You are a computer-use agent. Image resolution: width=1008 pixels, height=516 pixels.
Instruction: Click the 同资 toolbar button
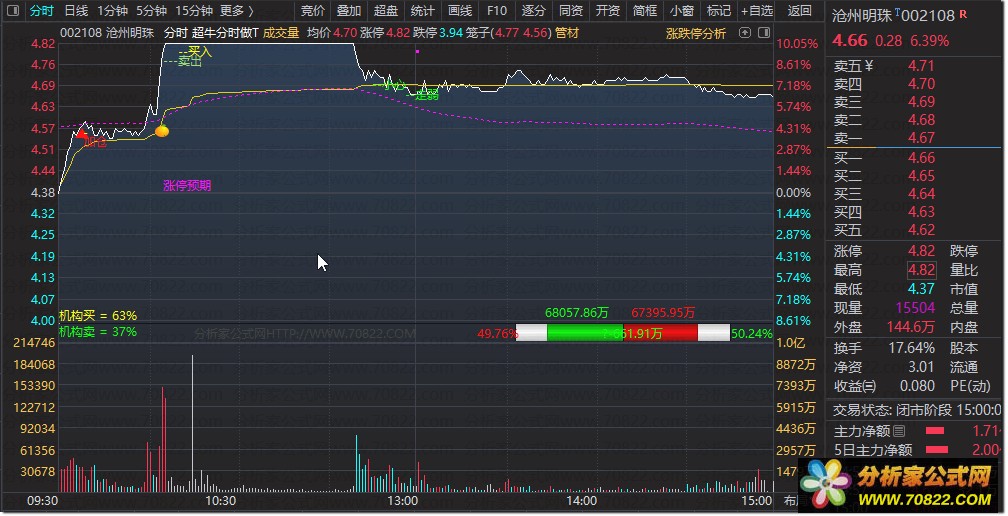pos(571,11)
